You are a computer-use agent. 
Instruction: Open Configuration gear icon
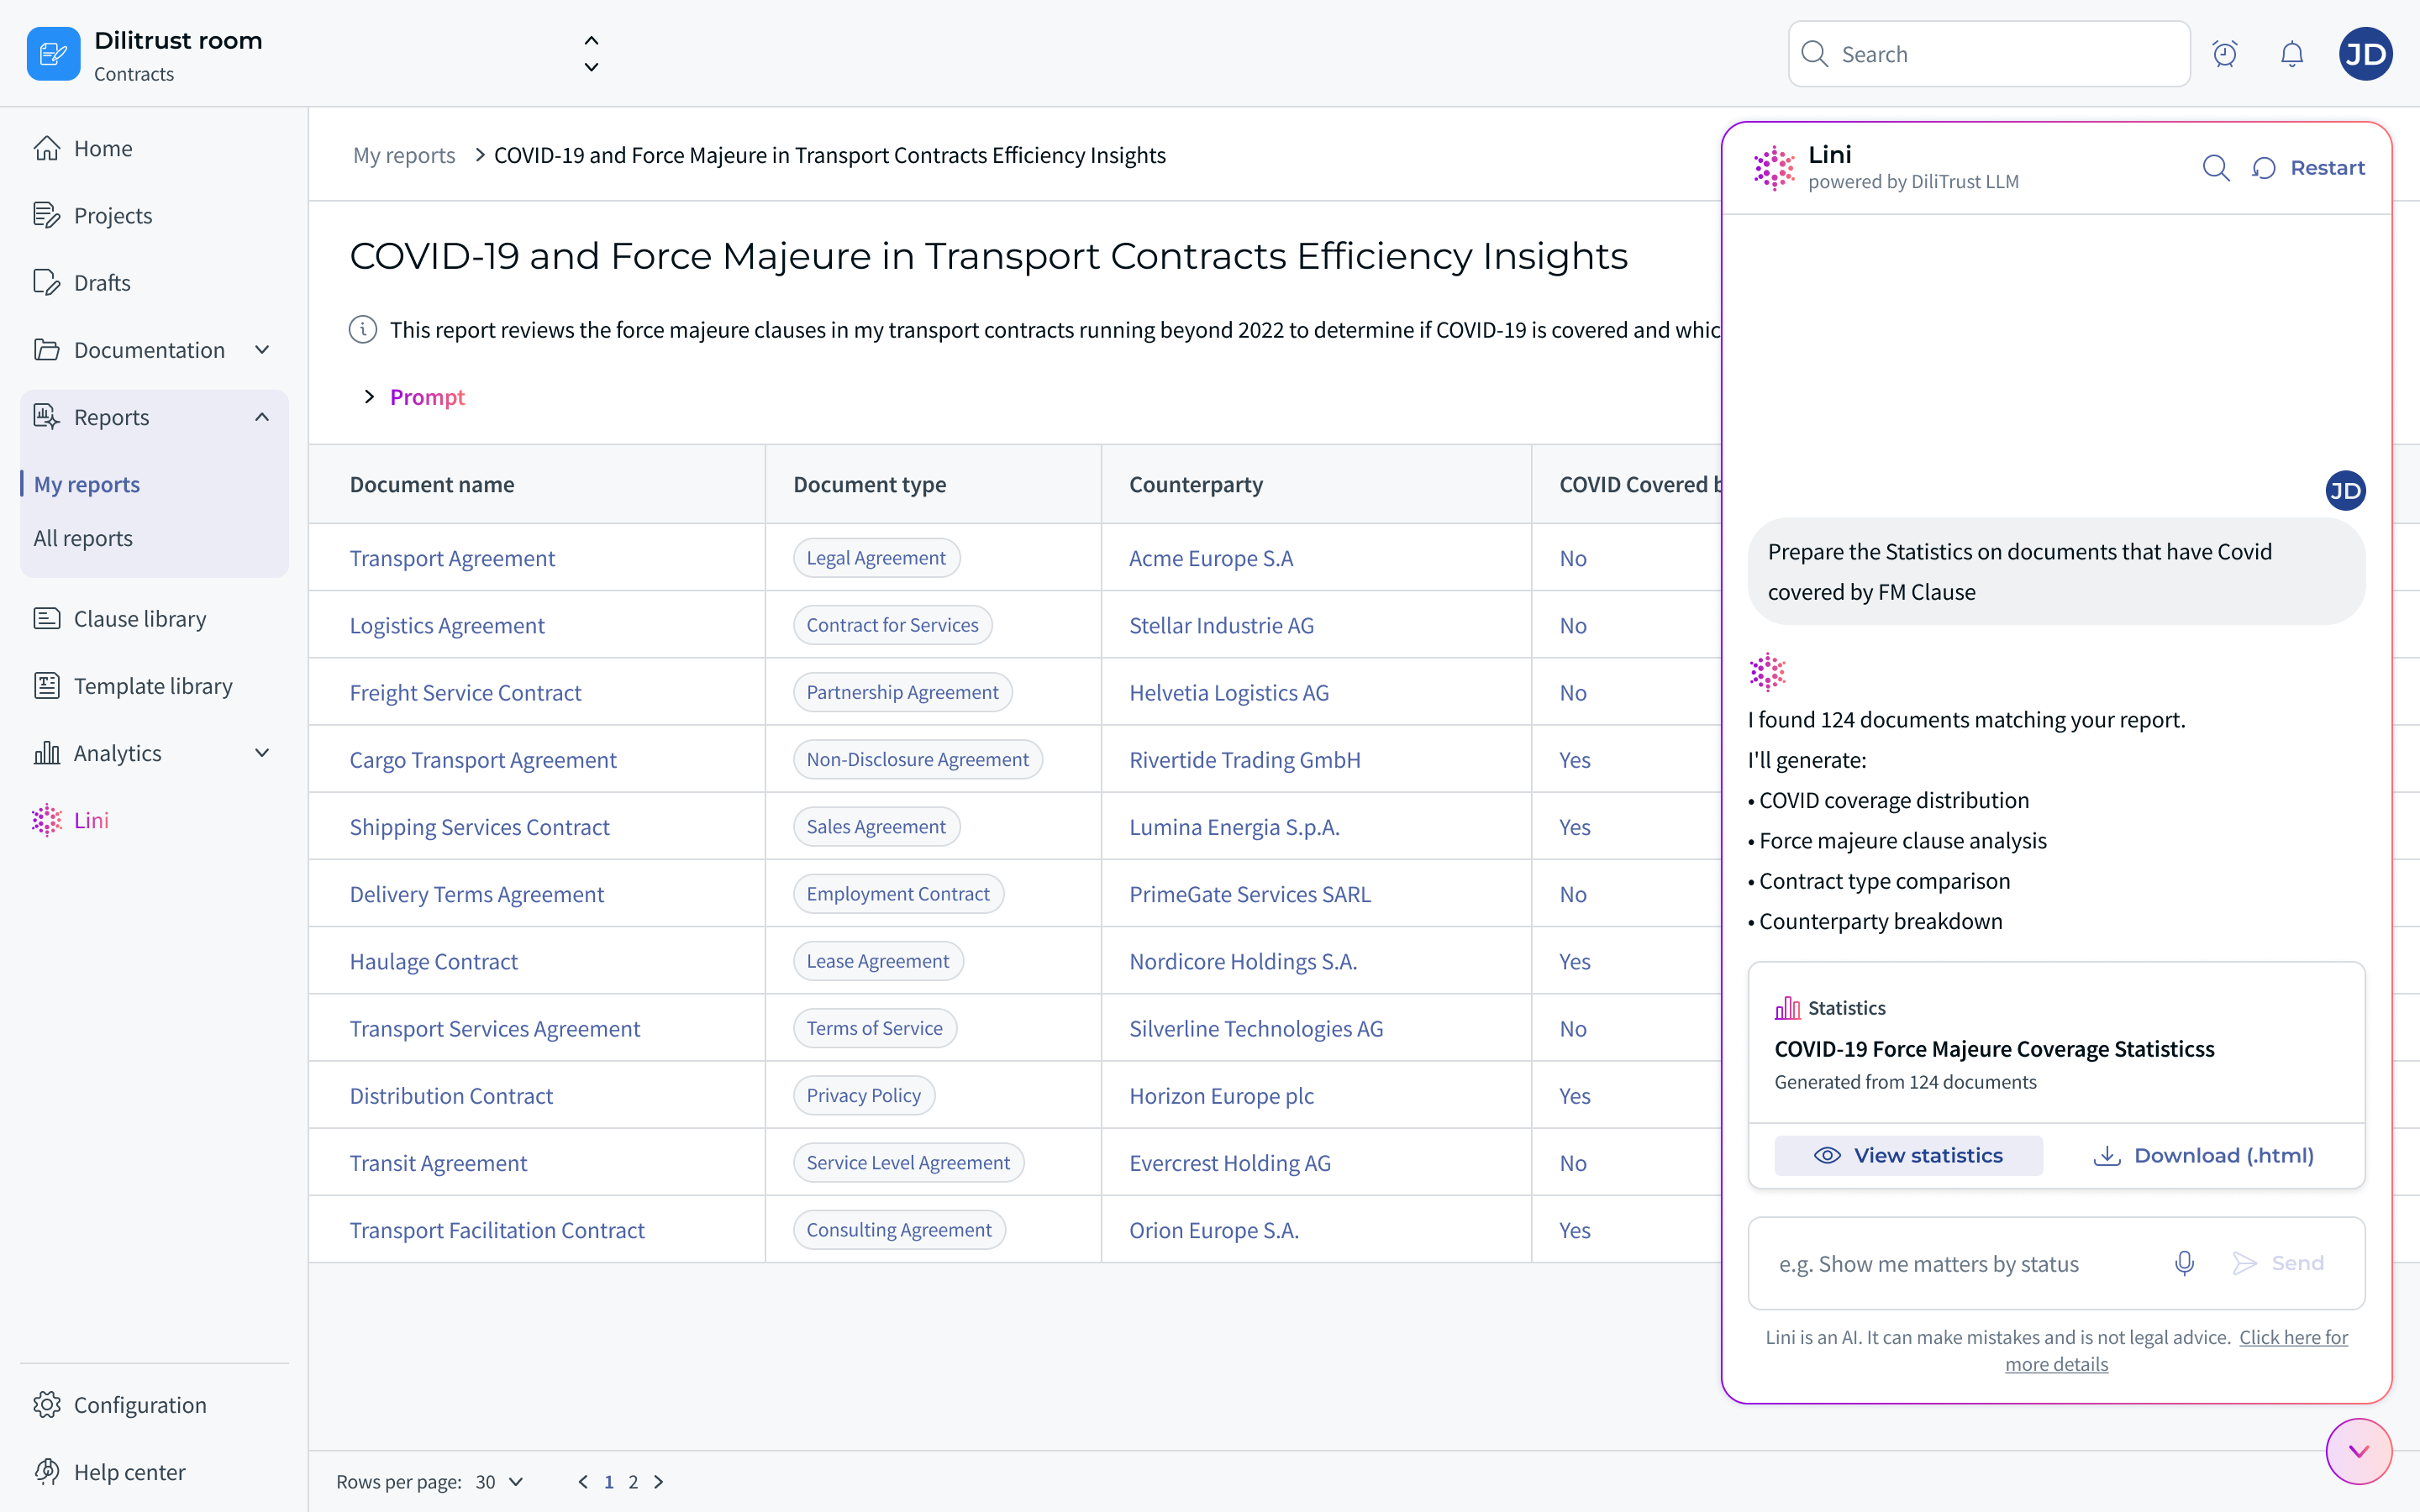[x=47, y=1404]
